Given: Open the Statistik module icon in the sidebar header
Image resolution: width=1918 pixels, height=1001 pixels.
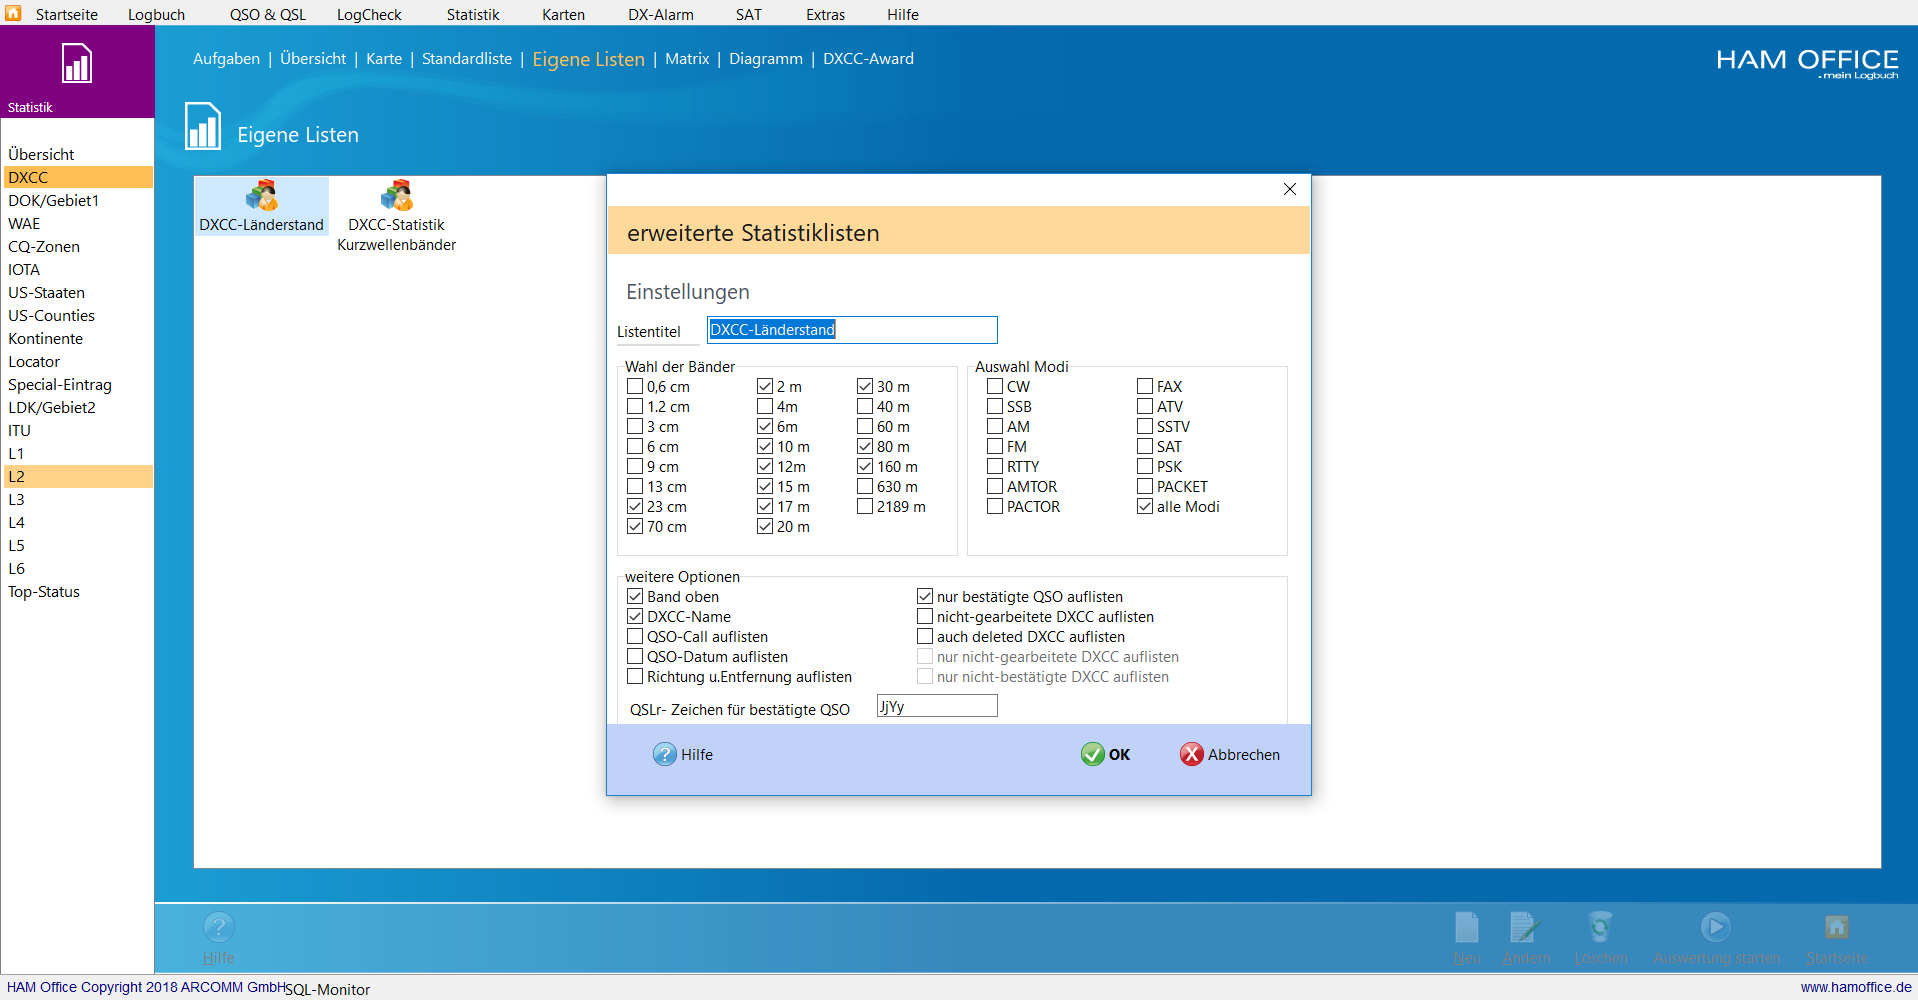Looking at the screenshot, I should coord(77,64).
